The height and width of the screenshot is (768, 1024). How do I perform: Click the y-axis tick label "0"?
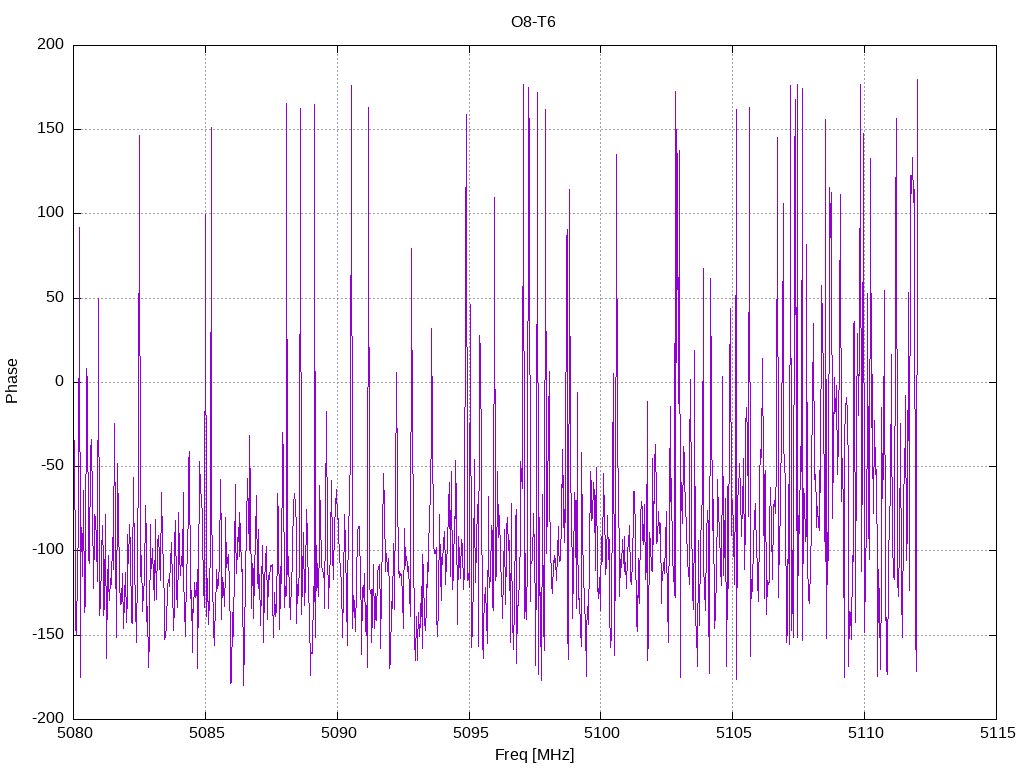pyautogui.click(x=59, y=381)
